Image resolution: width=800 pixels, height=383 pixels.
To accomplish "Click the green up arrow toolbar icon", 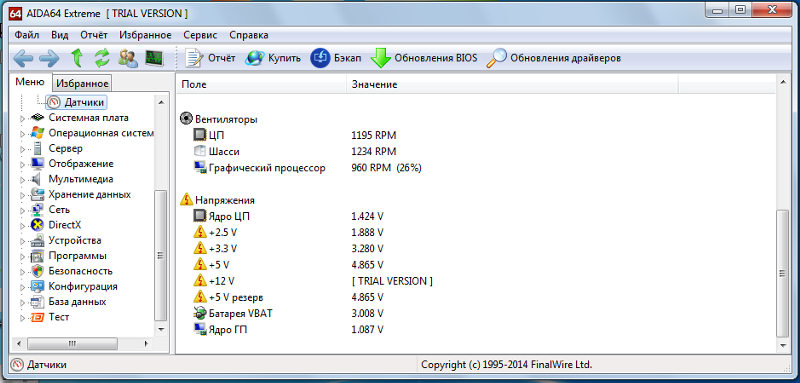I will 77,58.
